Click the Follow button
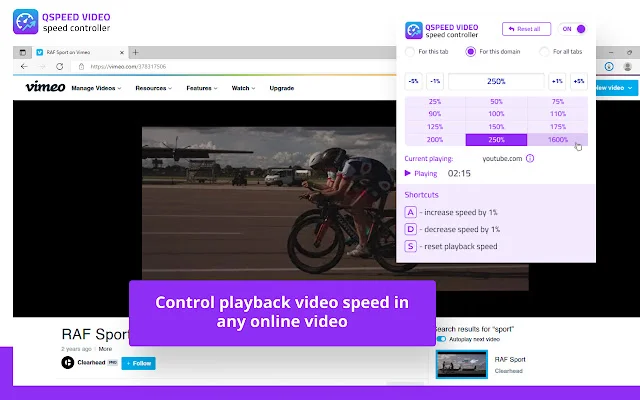 (138, 363)
